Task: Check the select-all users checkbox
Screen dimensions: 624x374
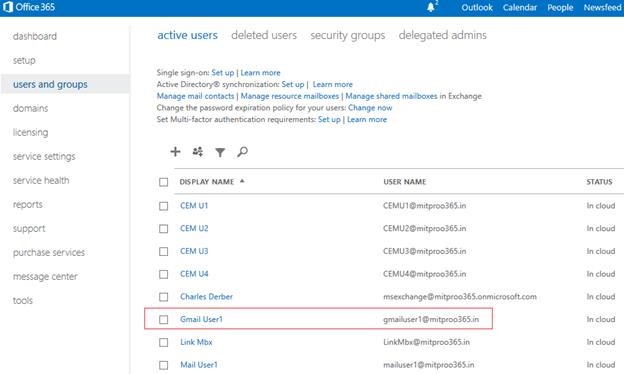Action: pos(164,182)
